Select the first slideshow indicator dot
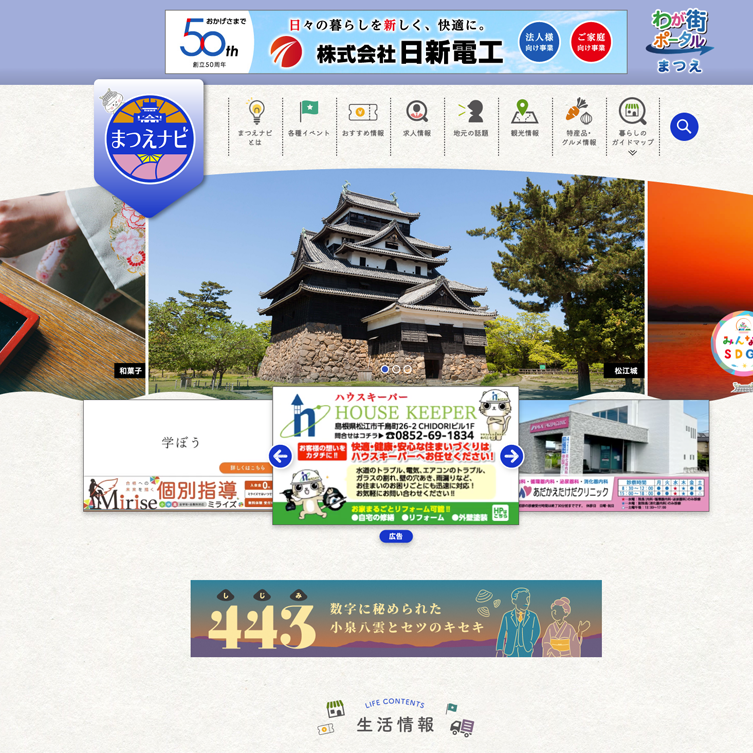Screen dimensions: 753x753 (x=385, y=369)
